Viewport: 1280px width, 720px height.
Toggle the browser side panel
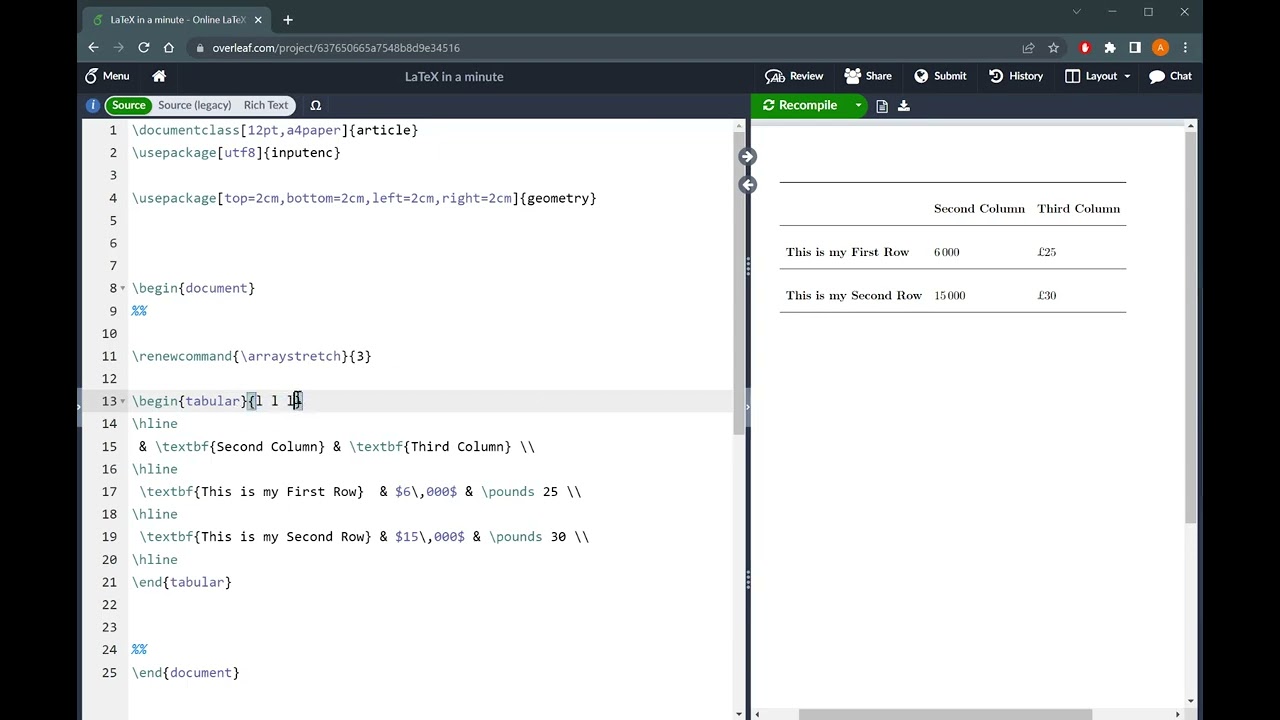(1135, 47)
